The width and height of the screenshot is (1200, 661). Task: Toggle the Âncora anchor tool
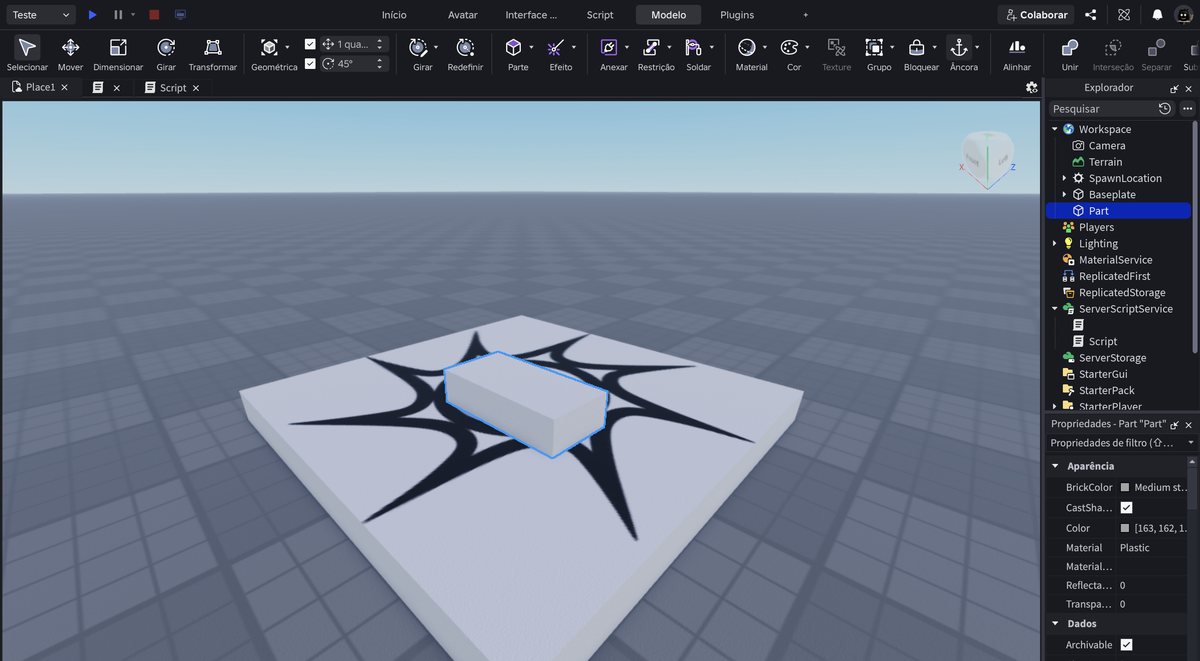pos(958,48)
